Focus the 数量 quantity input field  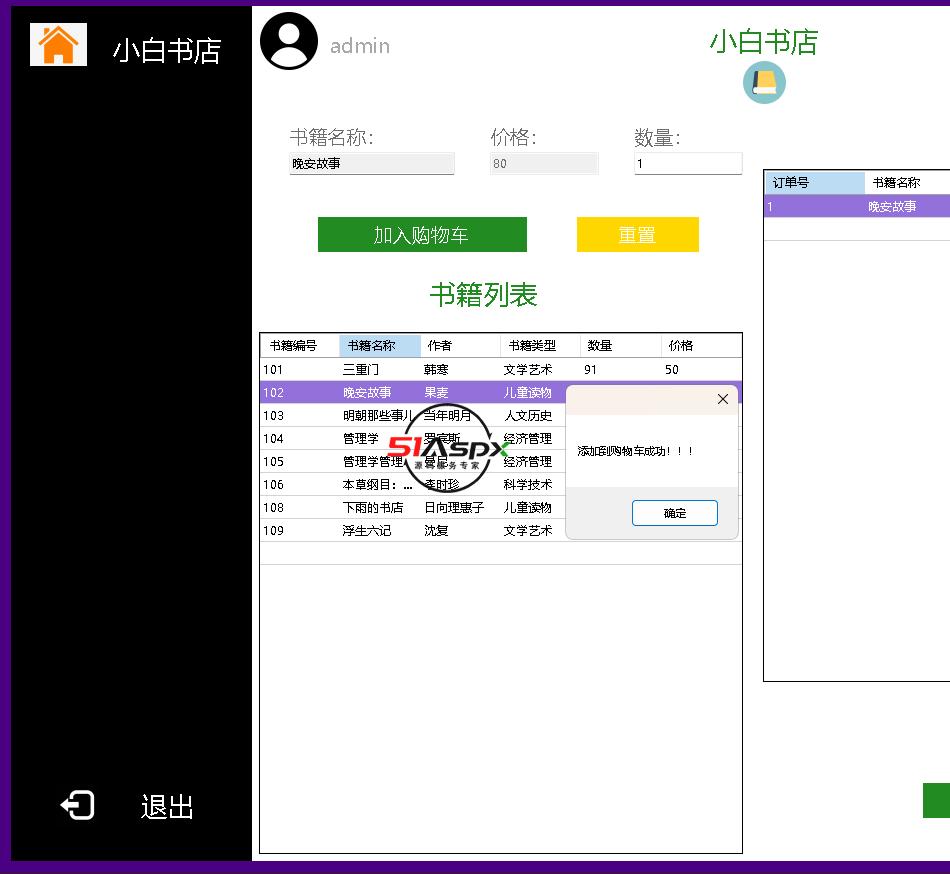[x=687, y=164]
